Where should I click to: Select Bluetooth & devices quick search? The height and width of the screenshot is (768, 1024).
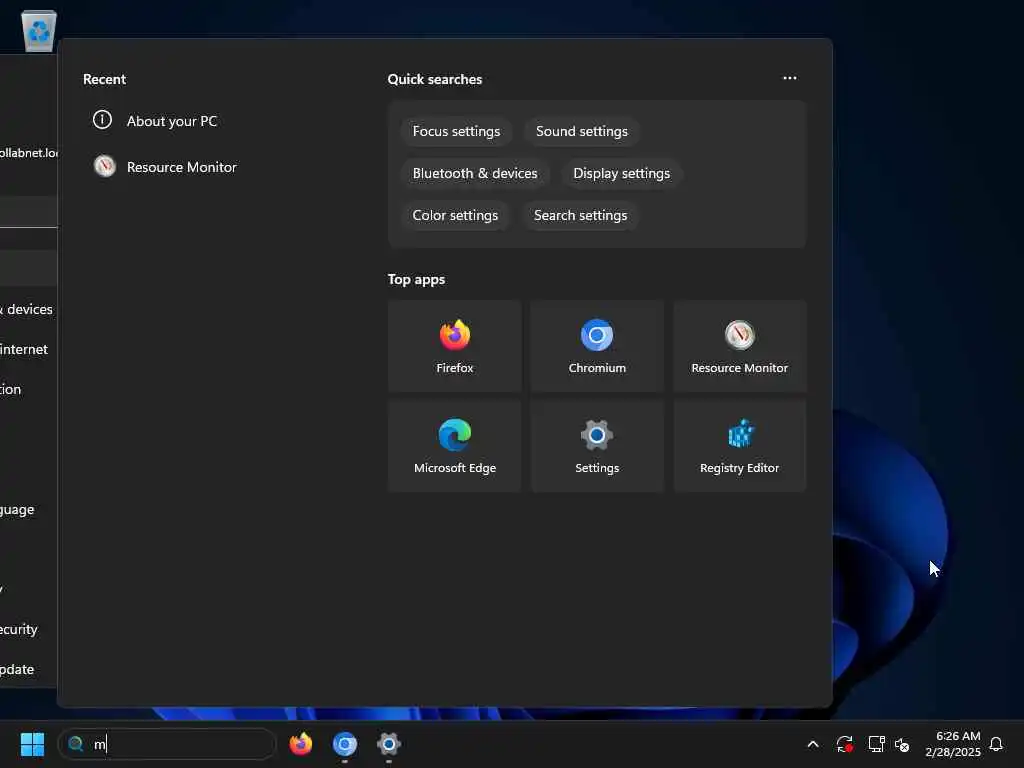coord(475,173)
